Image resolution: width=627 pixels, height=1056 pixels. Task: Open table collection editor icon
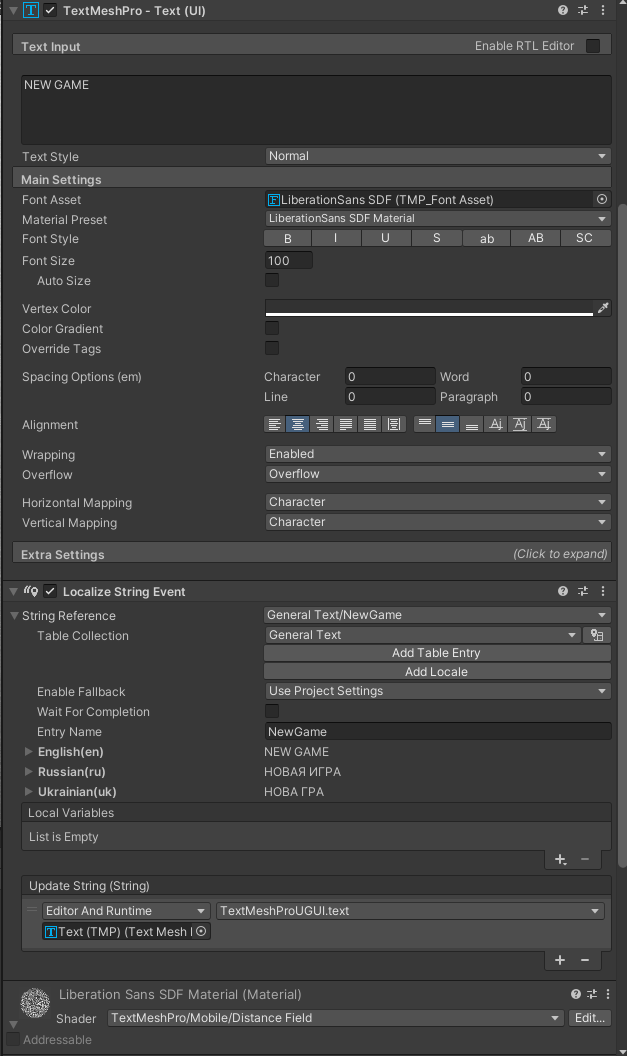[598, 635]
